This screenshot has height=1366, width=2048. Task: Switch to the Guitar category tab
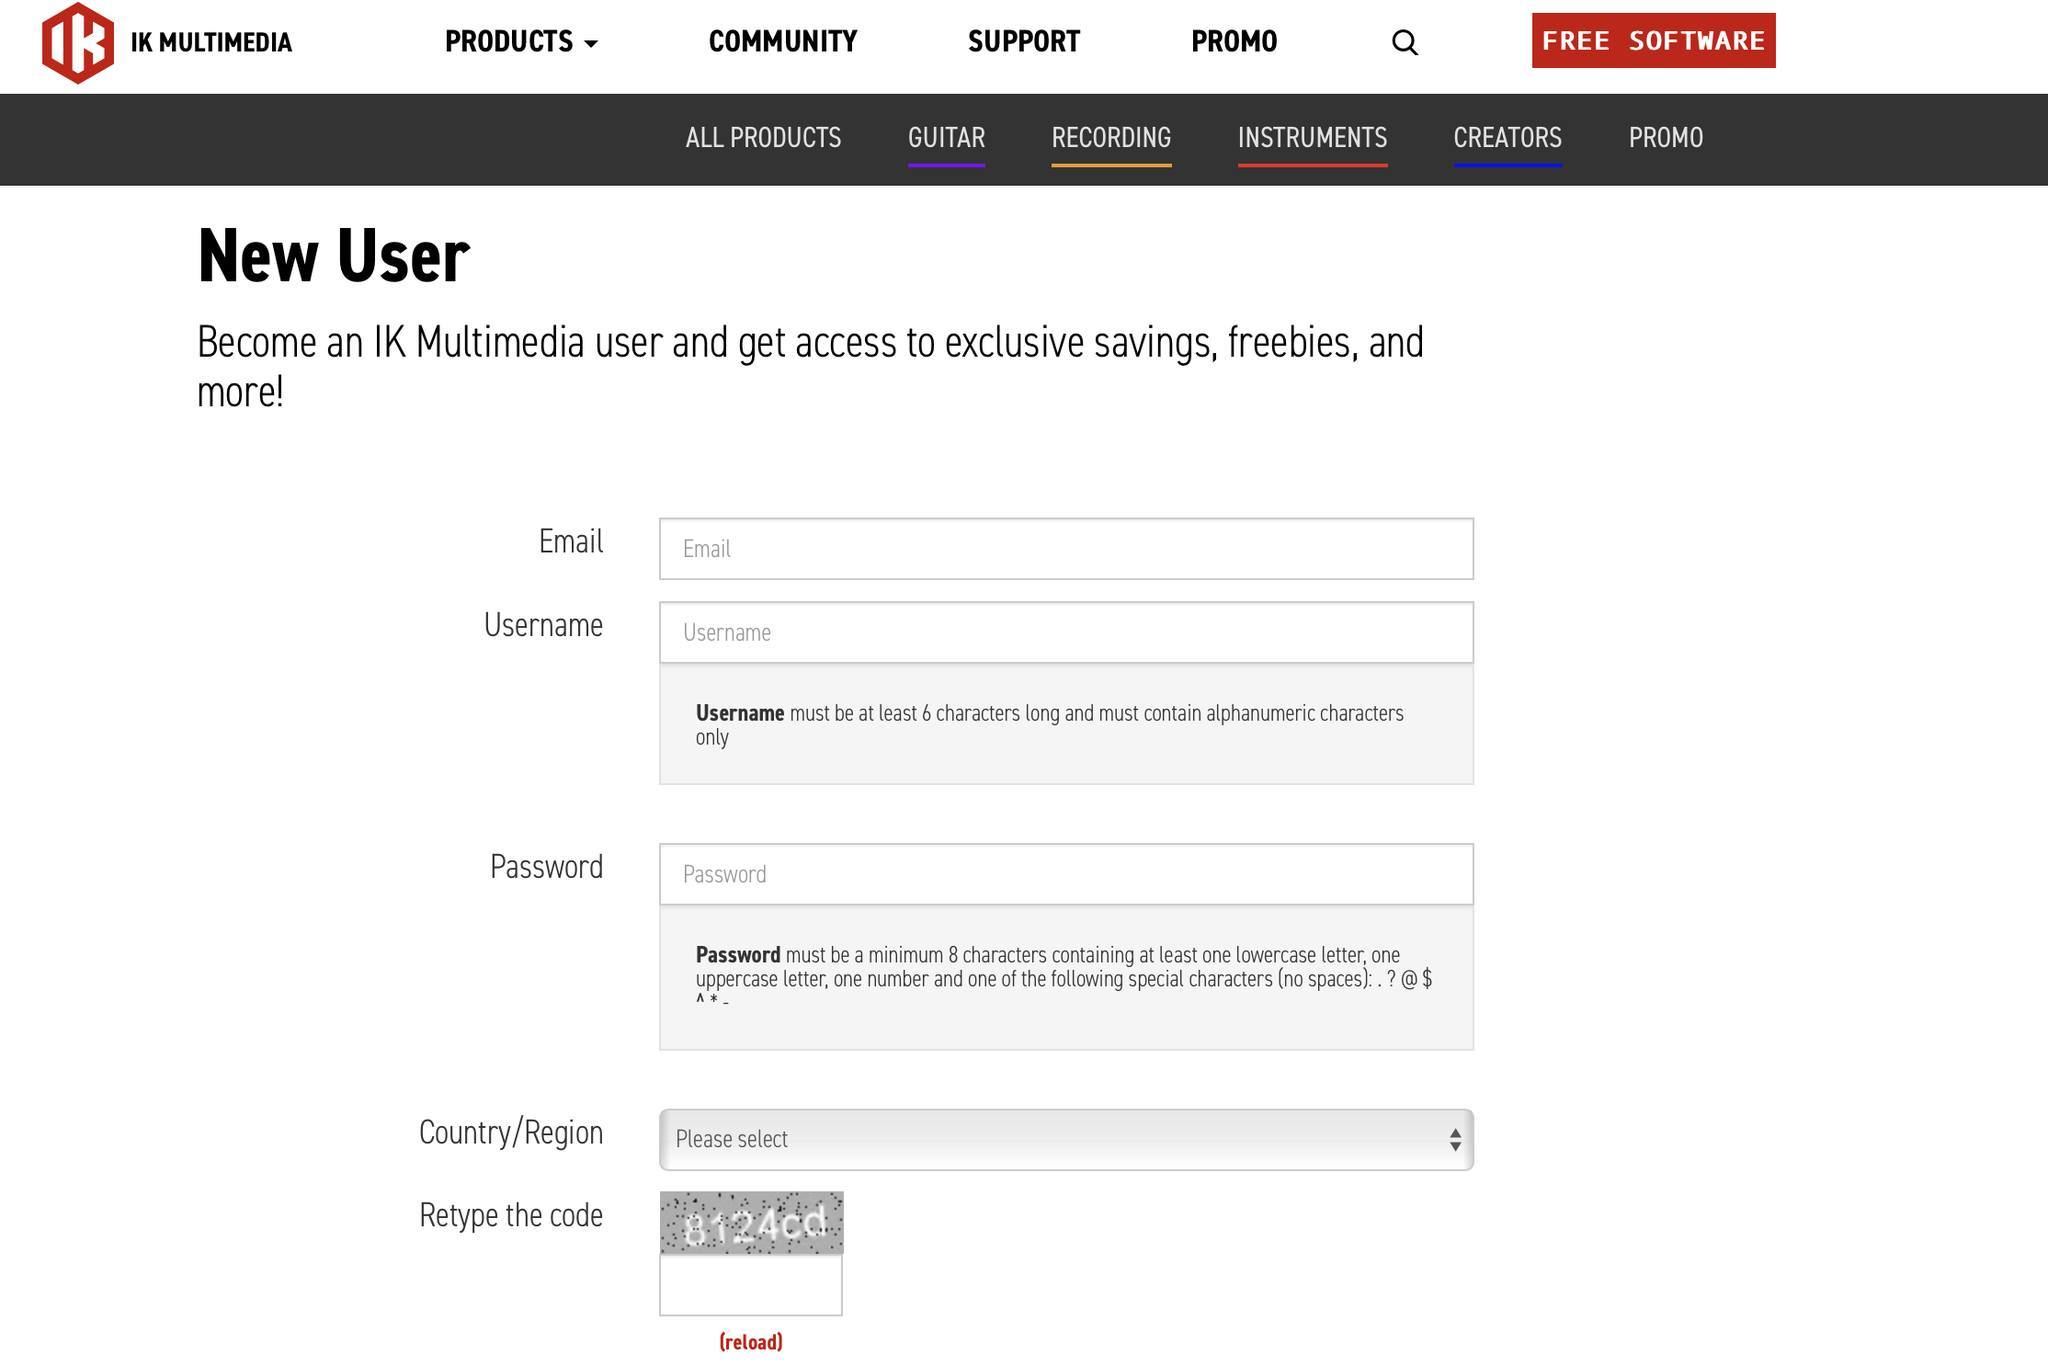[x=946, y=138]
